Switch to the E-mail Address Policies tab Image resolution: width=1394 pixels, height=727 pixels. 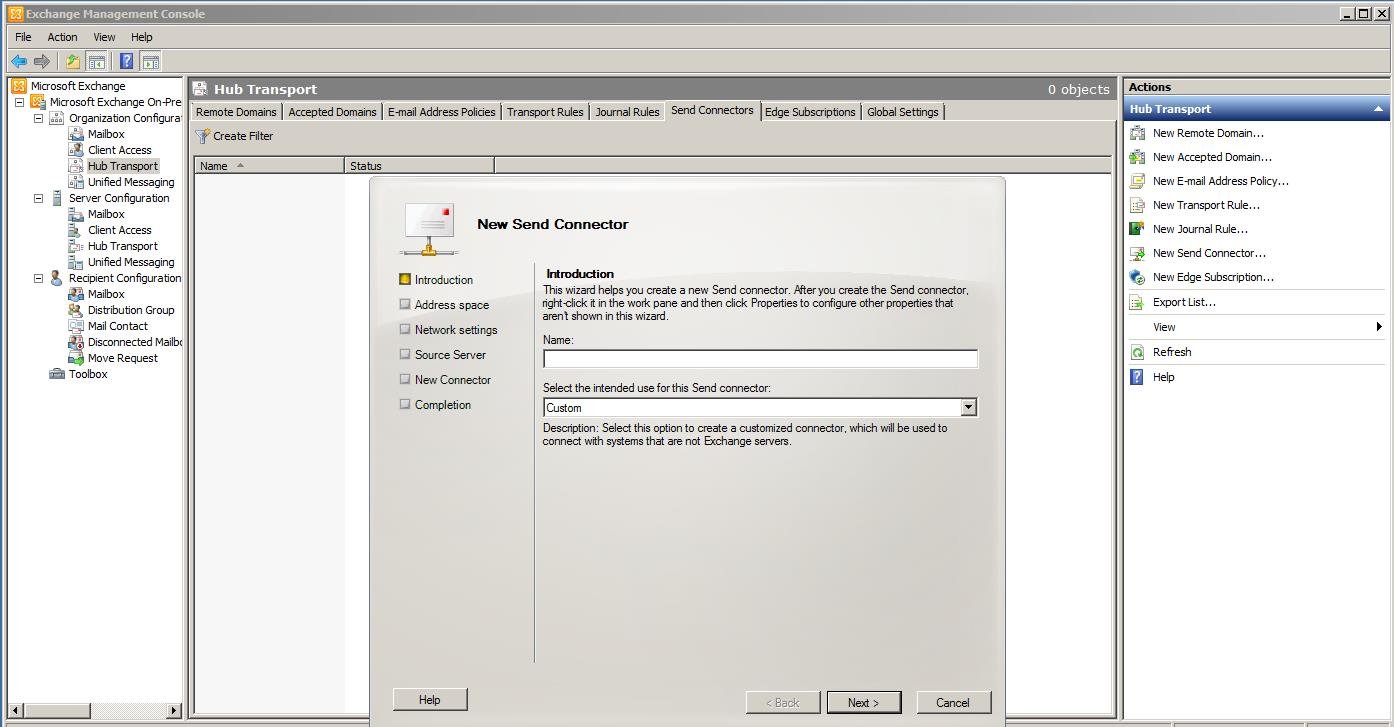(x=441, y=112)
